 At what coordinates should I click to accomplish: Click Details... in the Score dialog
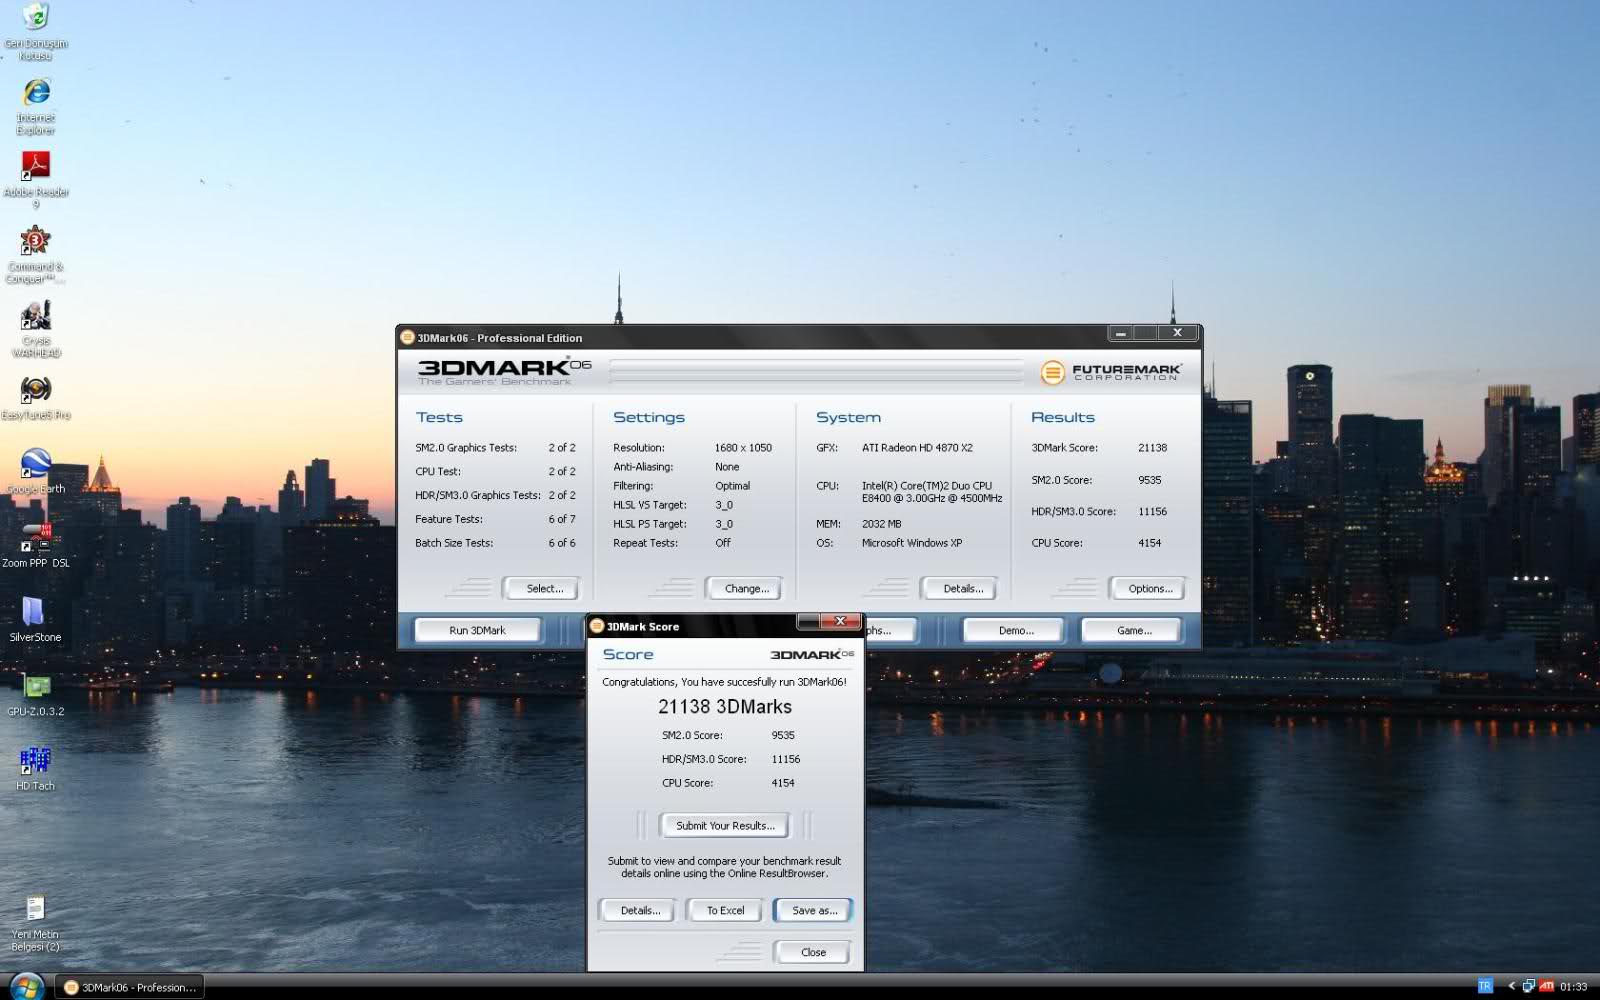pos(638,910)
